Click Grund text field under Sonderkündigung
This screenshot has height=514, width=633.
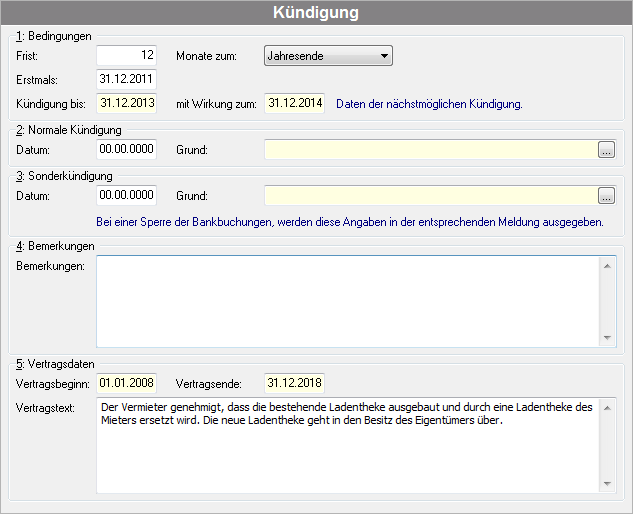coord(430,195)
